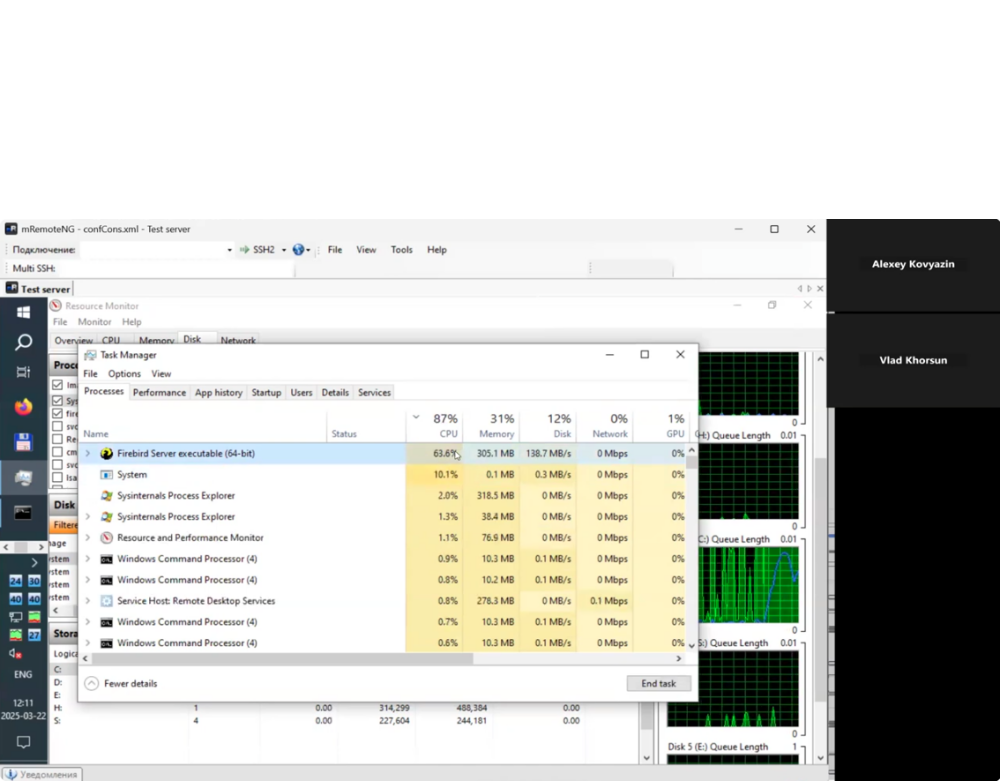Click the 138.7 MB/s disk value
The image size is (1000, 781).
coord(548,453)
